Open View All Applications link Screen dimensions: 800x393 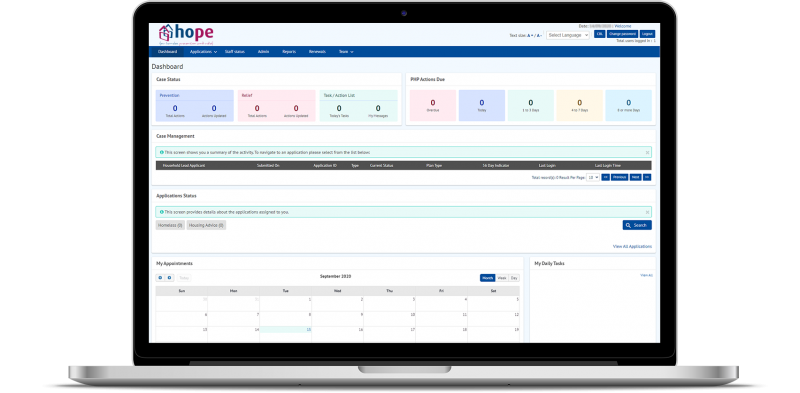(632, 247)
